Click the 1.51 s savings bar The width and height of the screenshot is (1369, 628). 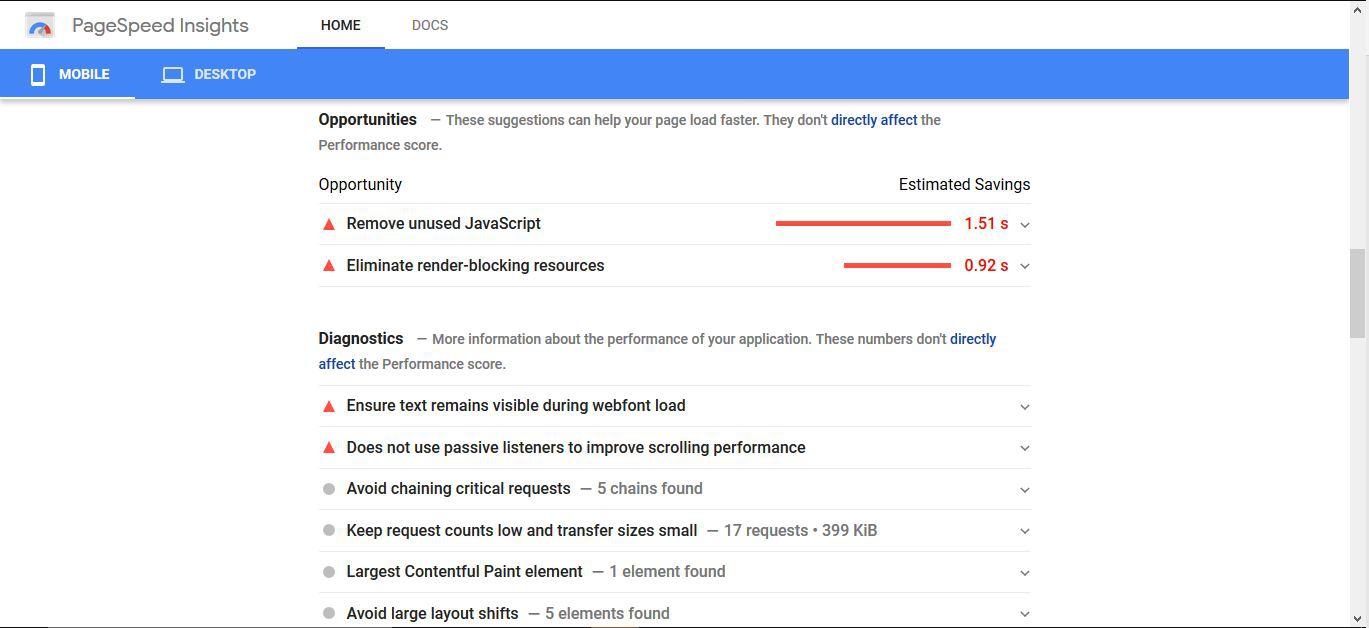863,224
